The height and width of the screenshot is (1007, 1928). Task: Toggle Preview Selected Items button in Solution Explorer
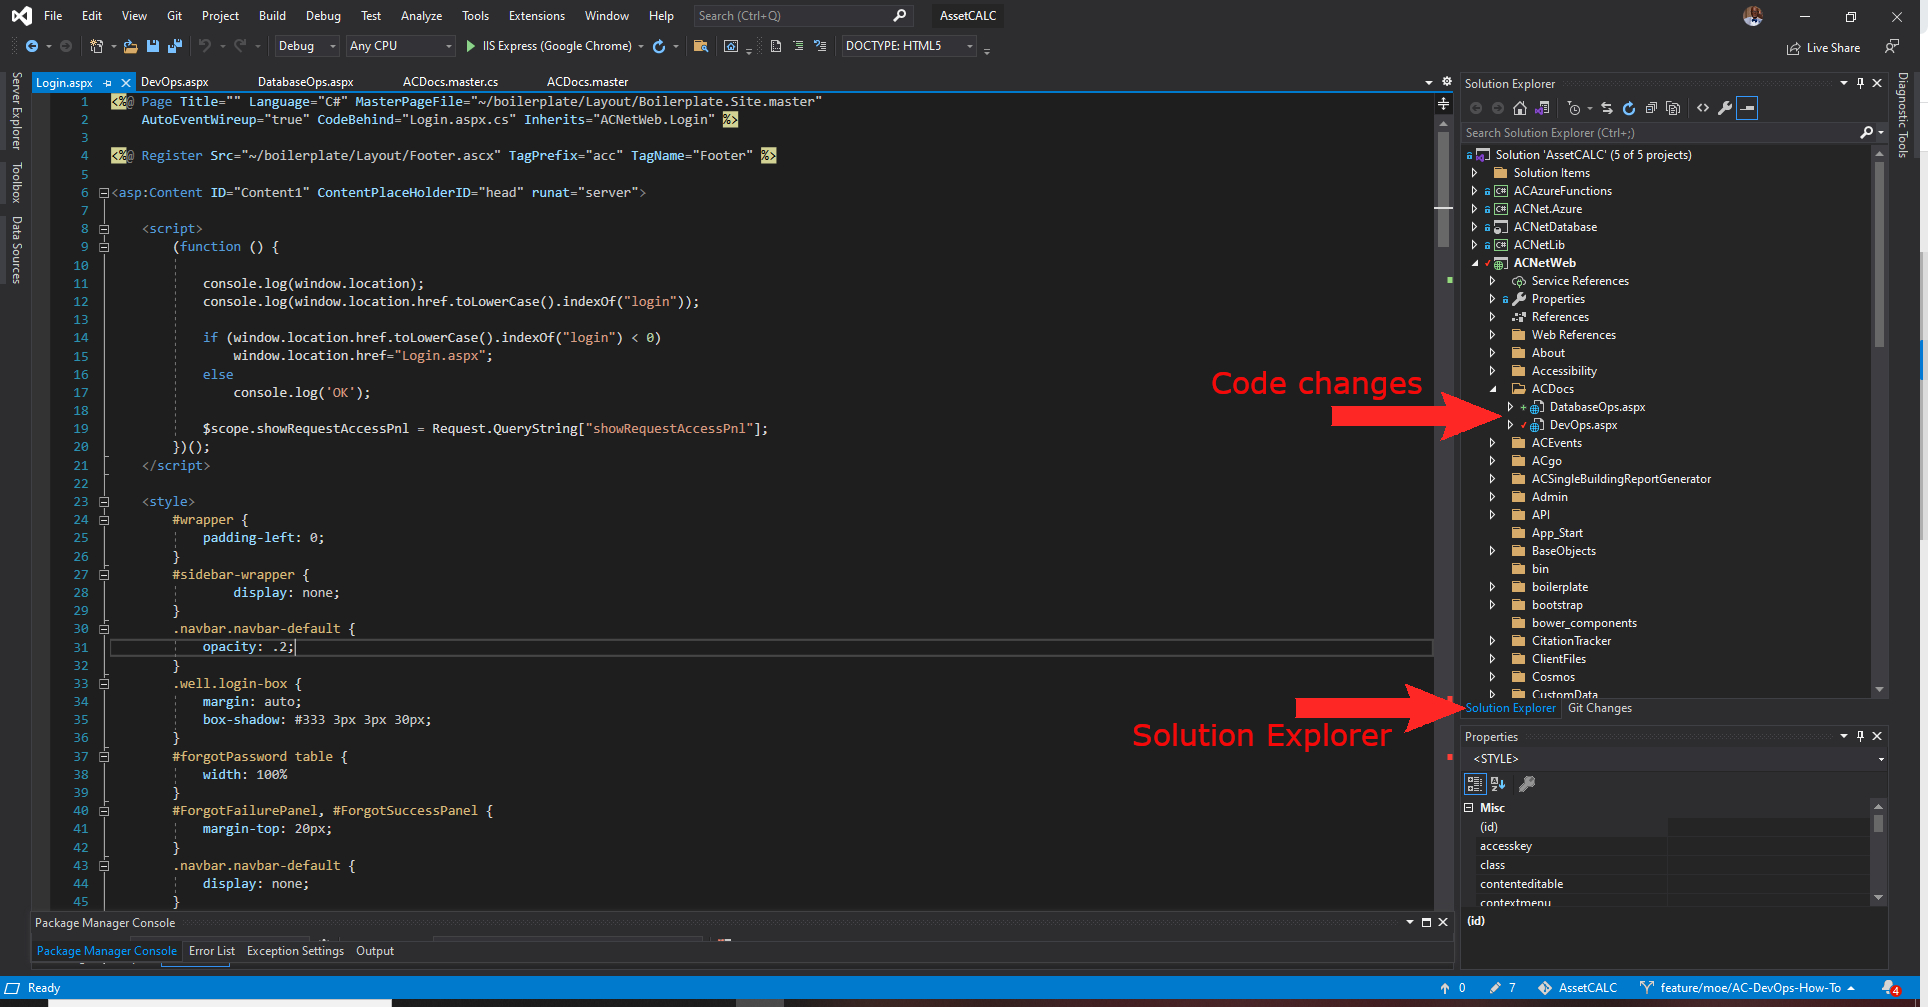[x=1747, y=108]
